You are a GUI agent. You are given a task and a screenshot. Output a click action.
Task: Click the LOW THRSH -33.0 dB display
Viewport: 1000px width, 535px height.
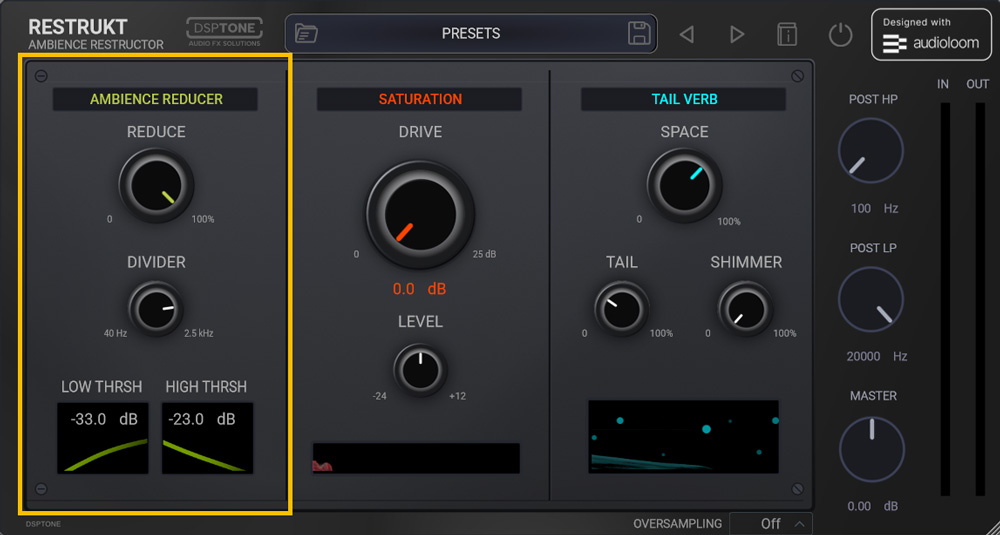(x=103, y=438)
